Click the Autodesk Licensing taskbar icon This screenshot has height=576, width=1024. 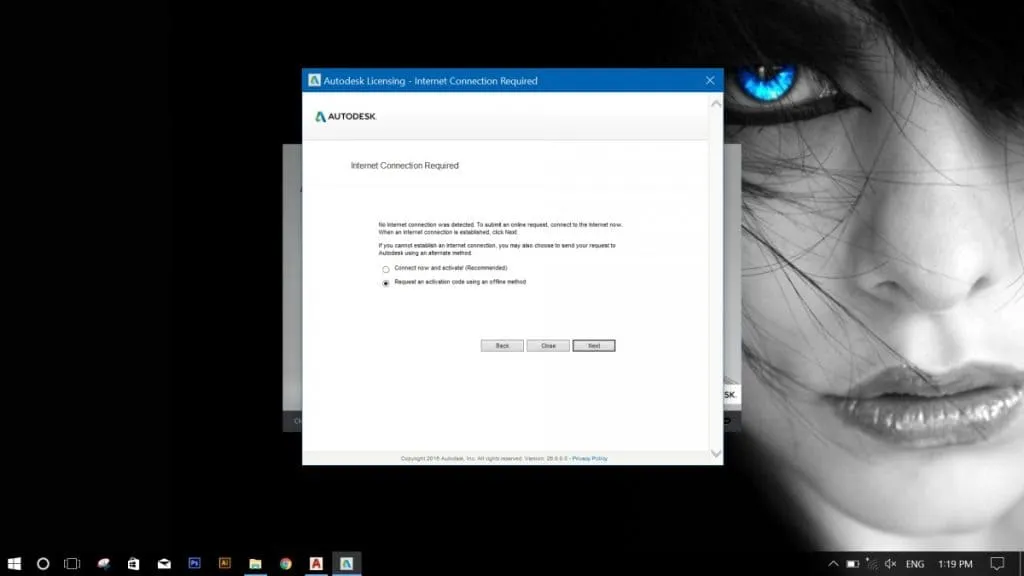click(x=346, y=564)
